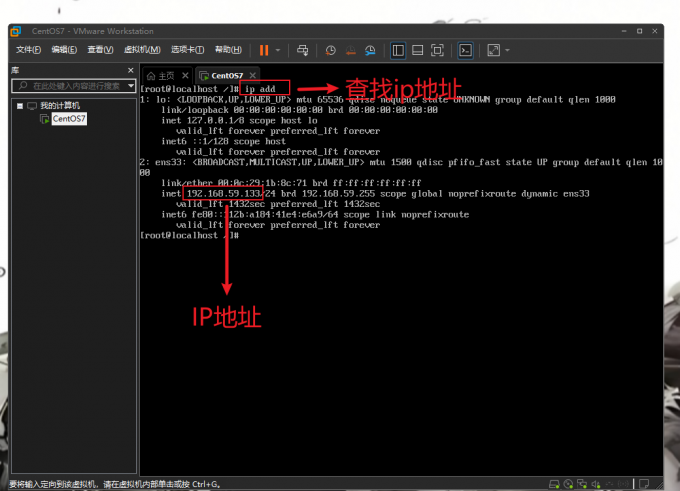
Task: Close the CentOS7 tab
Action: (x=252, y=75)
